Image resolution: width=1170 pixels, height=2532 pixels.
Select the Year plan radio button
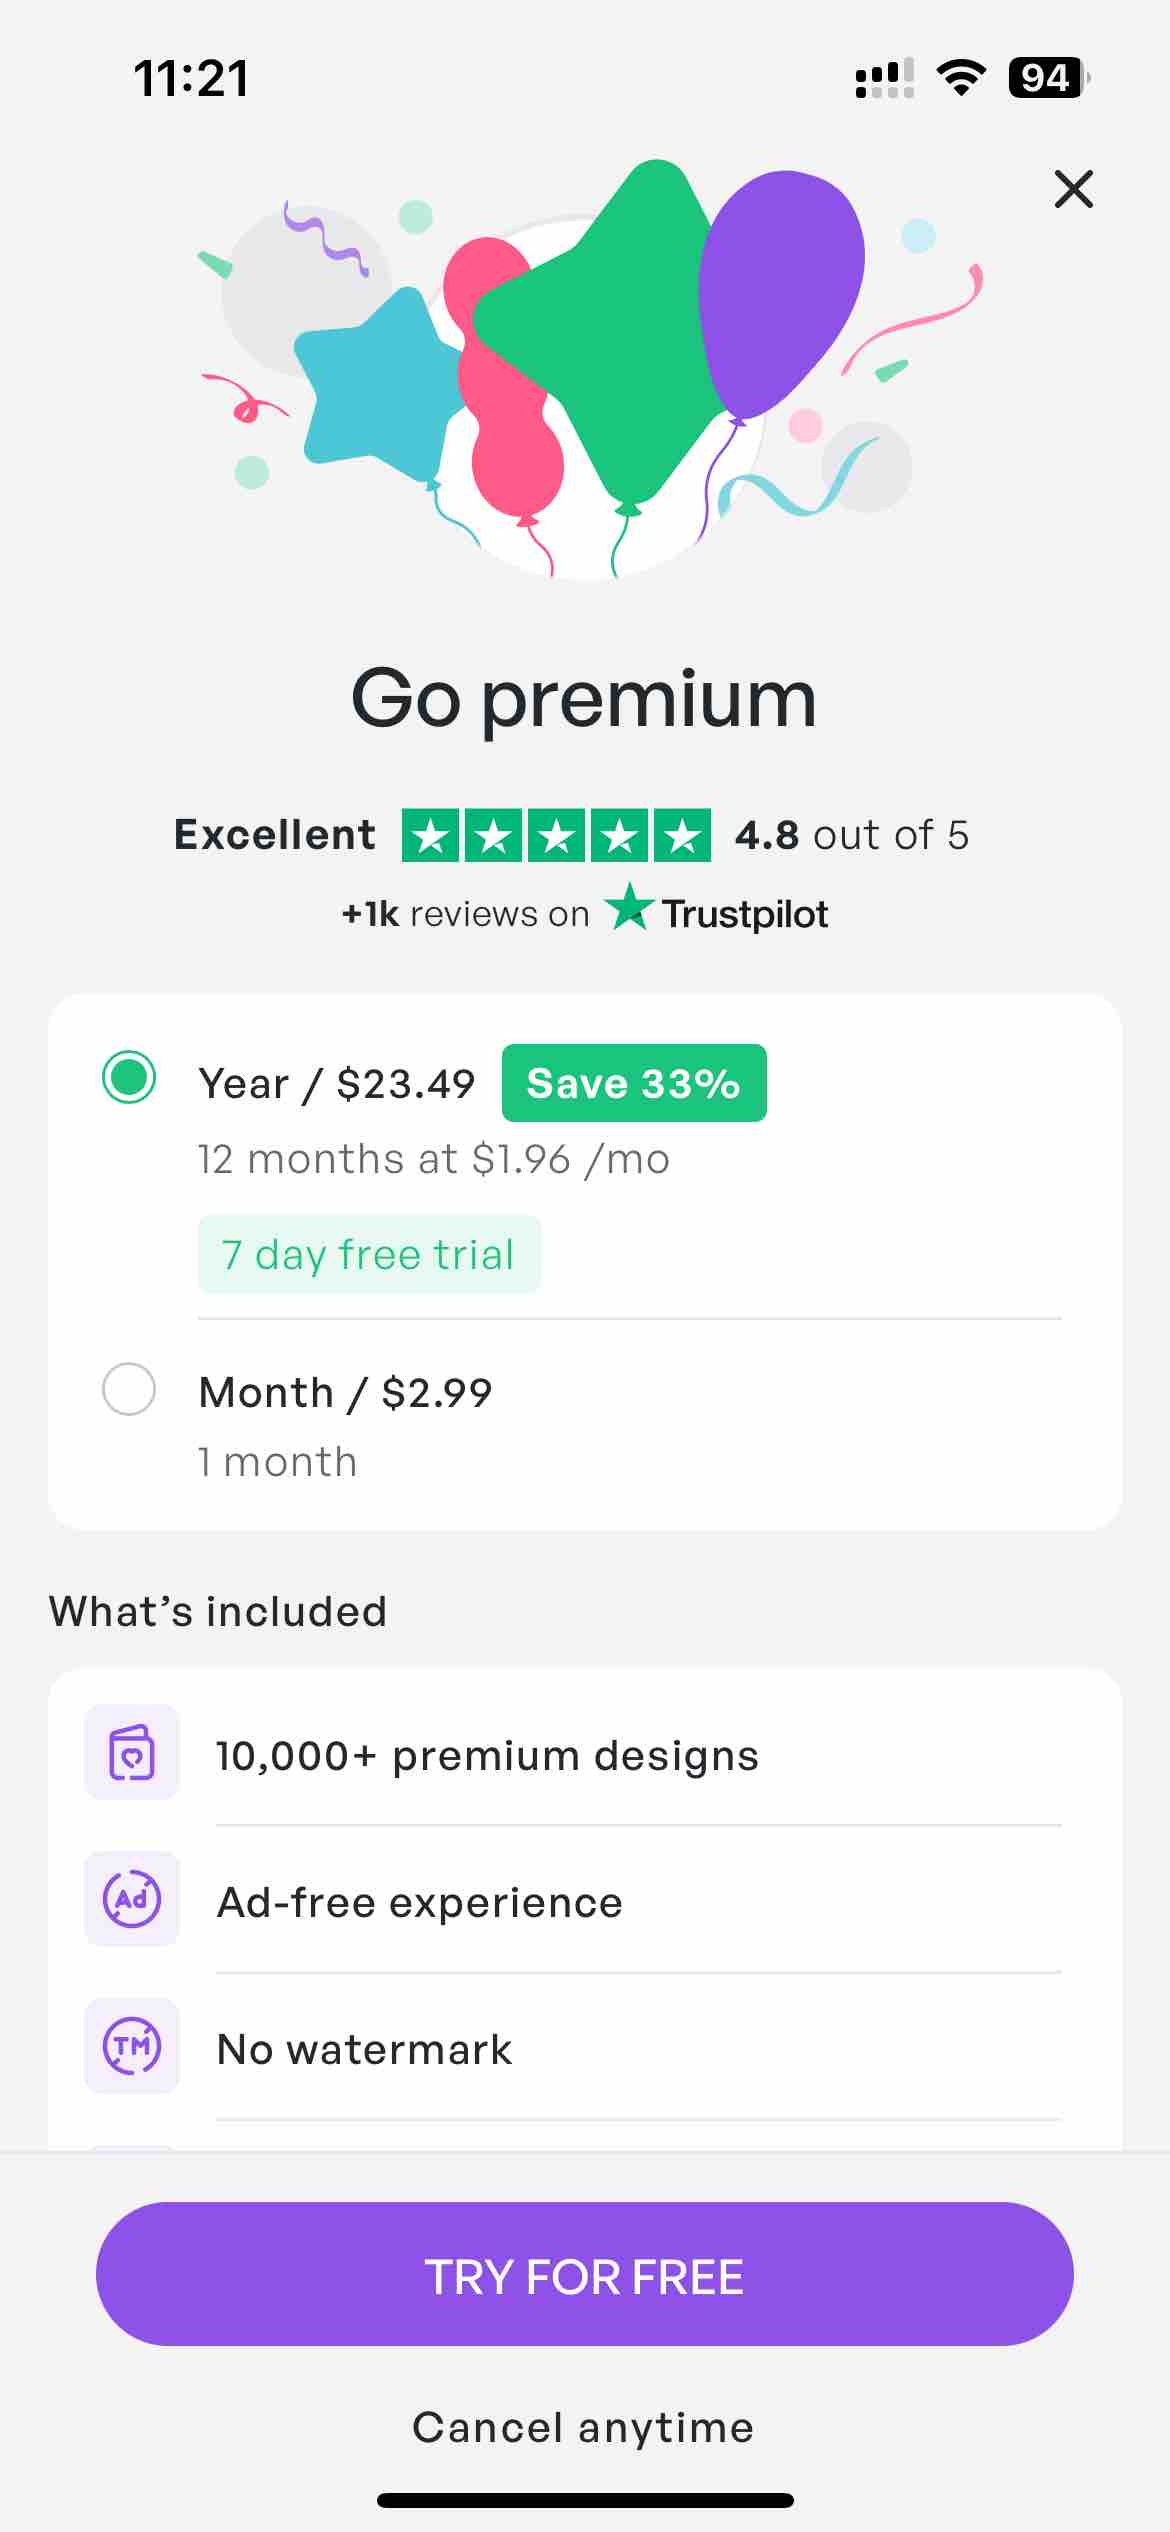click(x=129, y=1078)
